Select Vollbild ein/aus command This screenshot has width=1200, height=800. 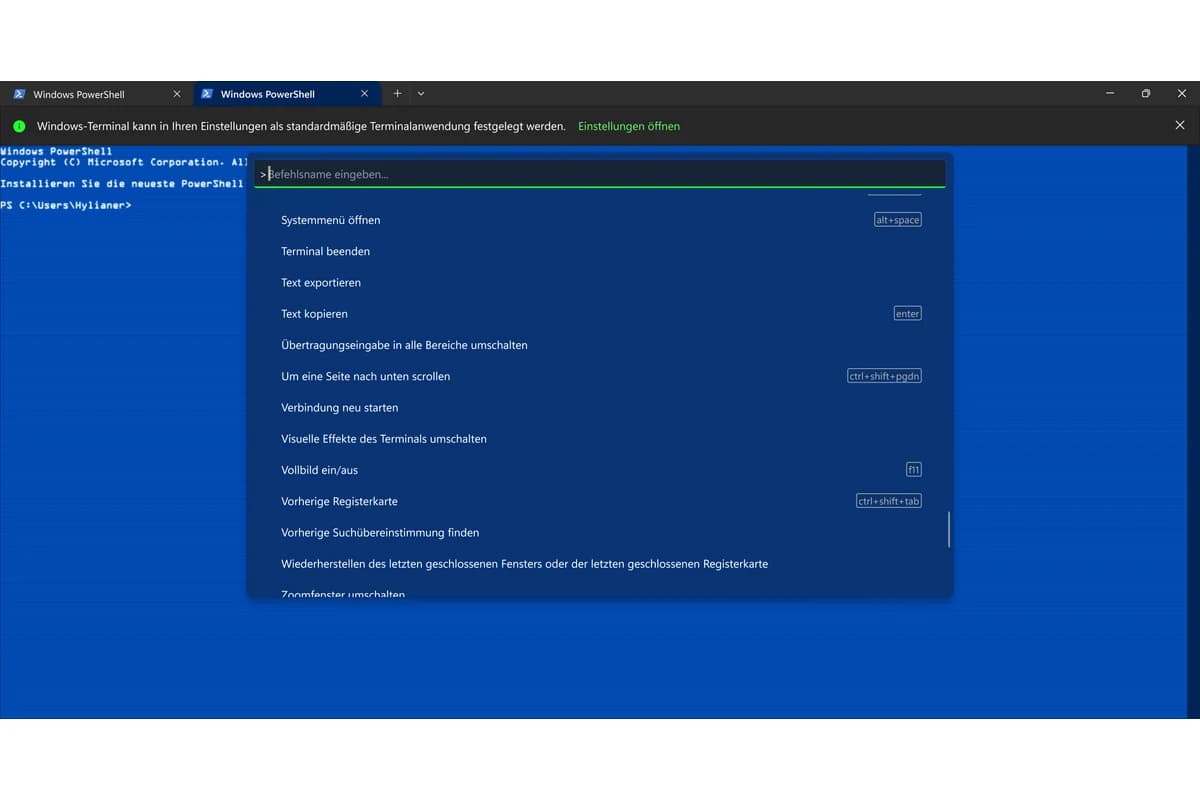600,470
